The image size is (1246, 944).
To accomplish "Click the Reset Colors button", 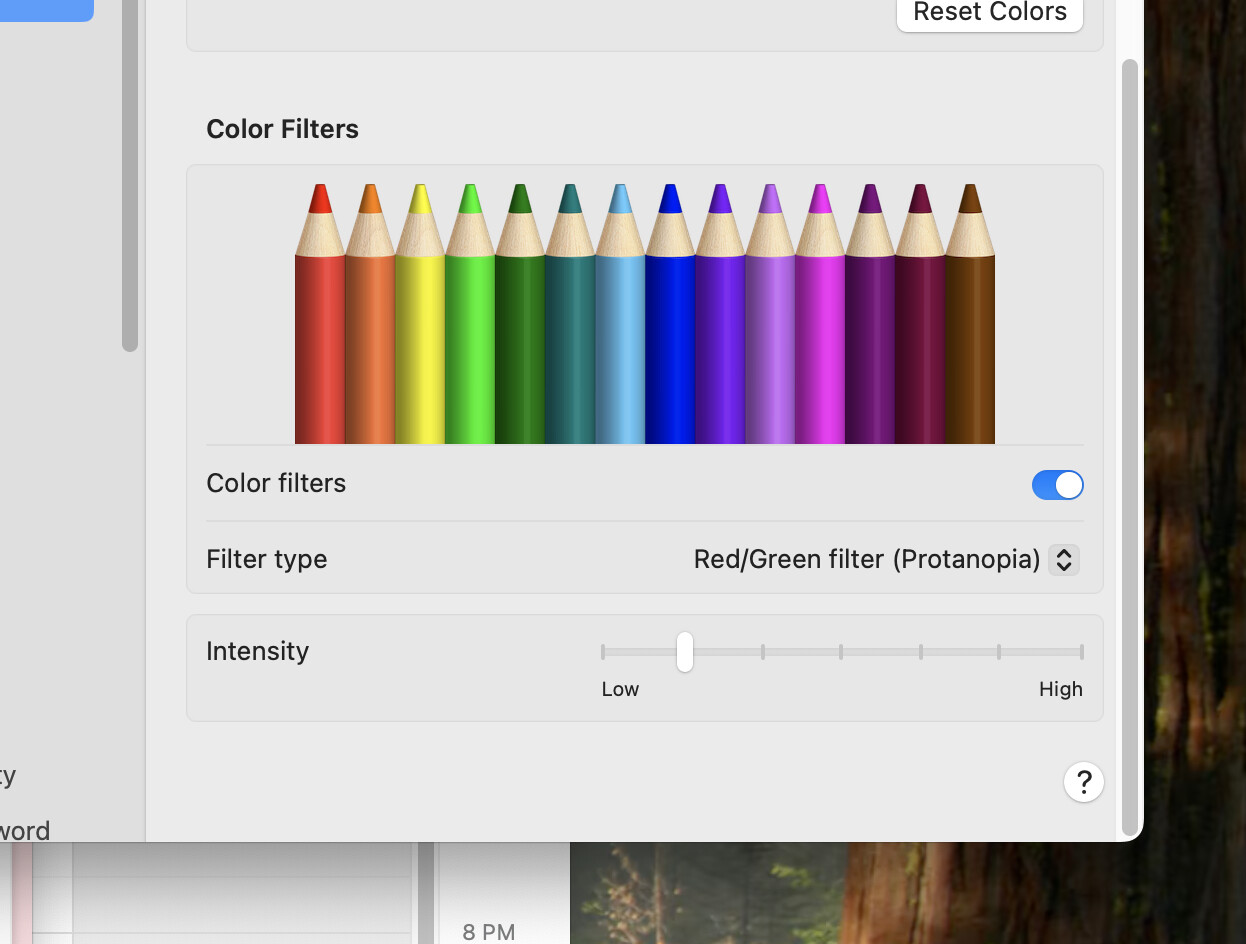I will pos(989,13).
